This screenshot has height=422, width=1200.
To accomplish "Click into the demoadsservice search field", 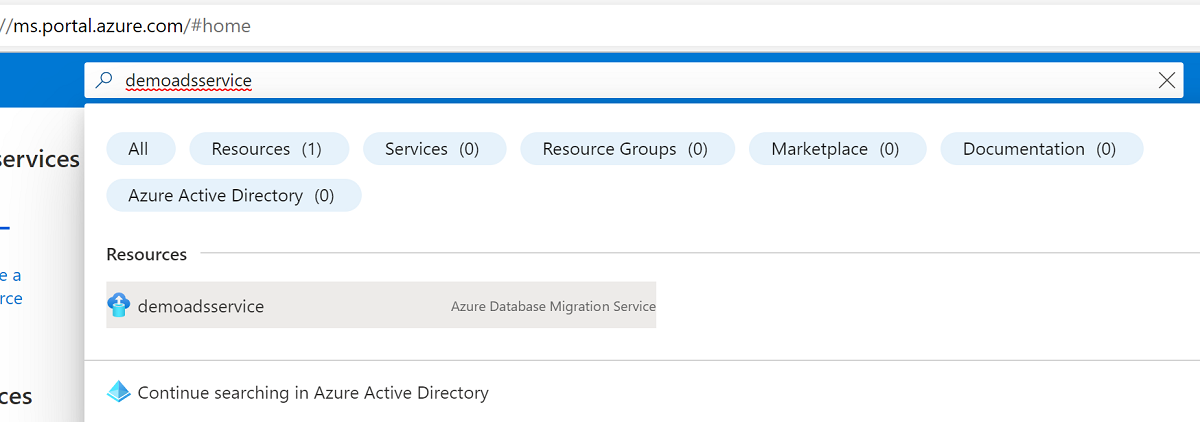I will tap(634, 81).
